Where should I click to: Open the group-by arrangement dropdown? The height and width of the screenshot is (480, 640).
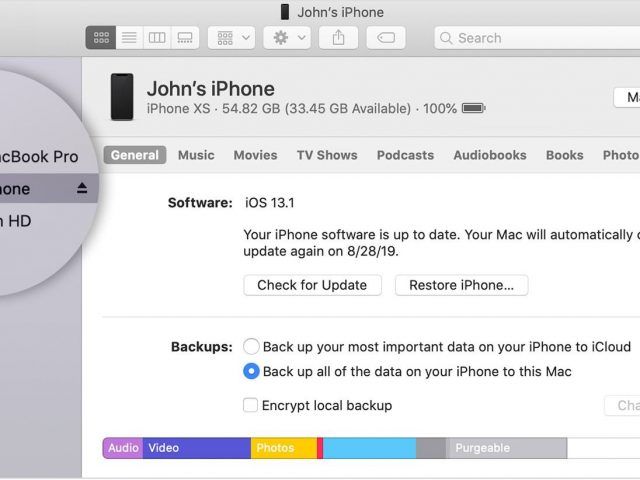[x=231, y=38]
